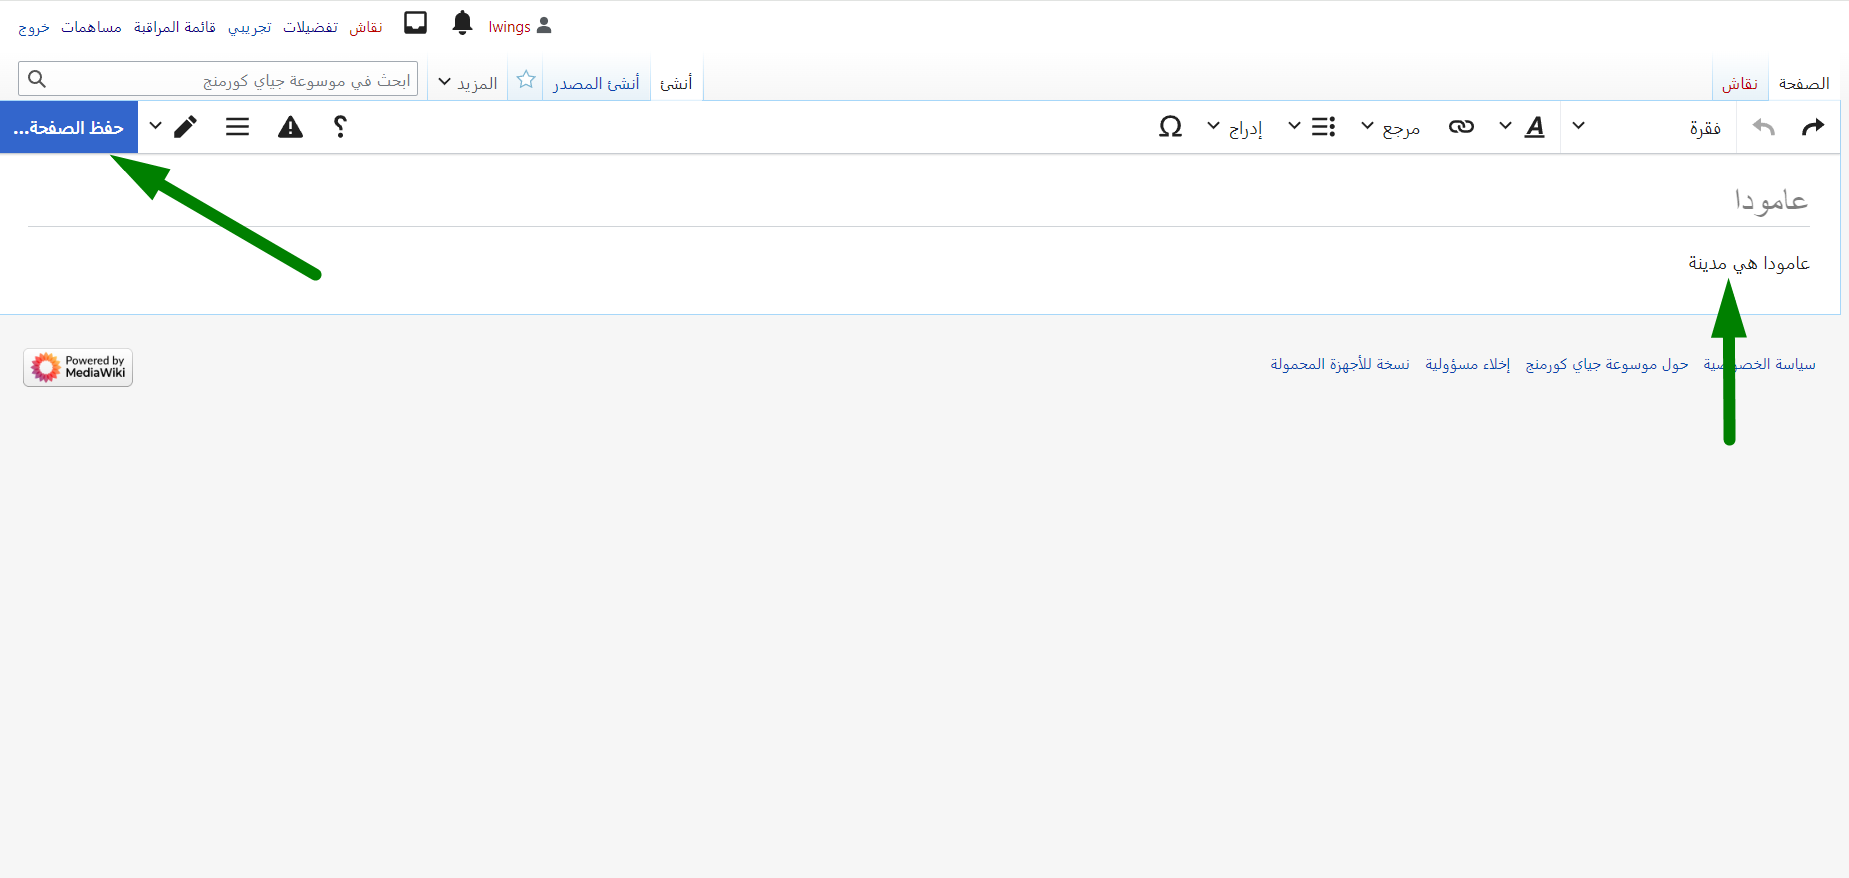Click the pencil switch-editor icon
The height and width of the screenshot is (878, 1849).
(185, 127)
